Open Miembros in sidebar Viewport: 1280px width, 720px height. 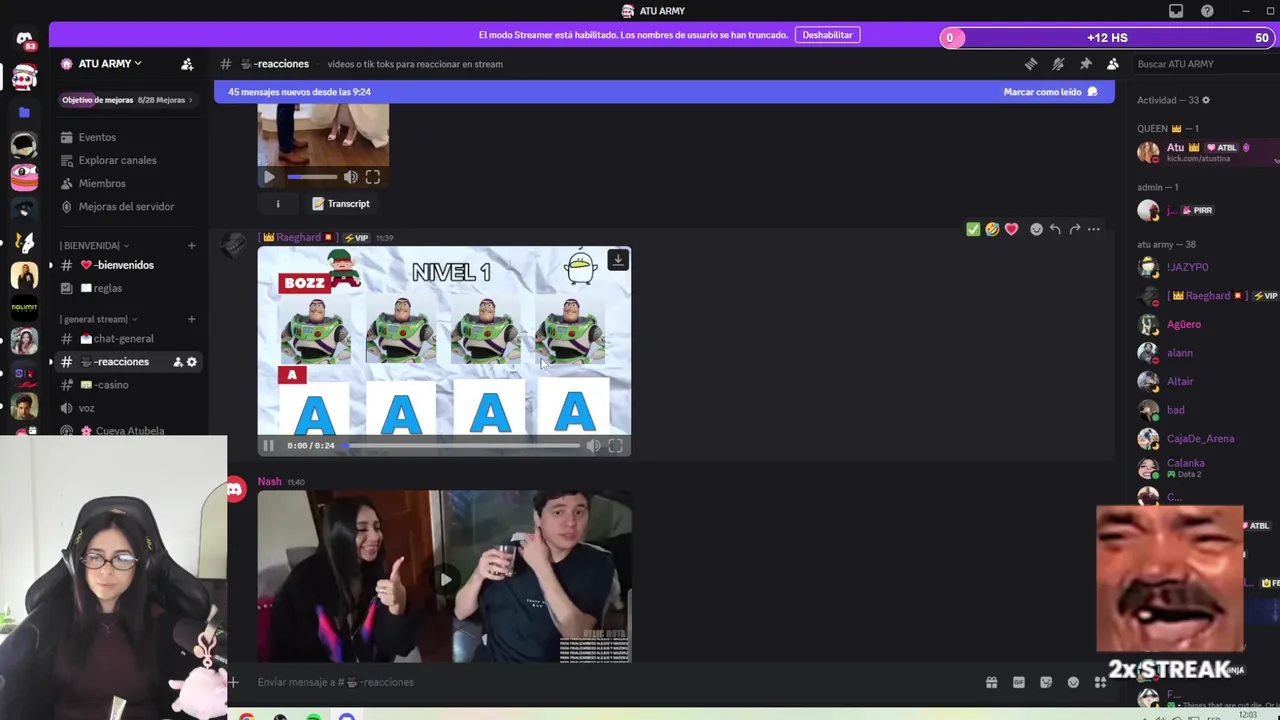(102, 183)
